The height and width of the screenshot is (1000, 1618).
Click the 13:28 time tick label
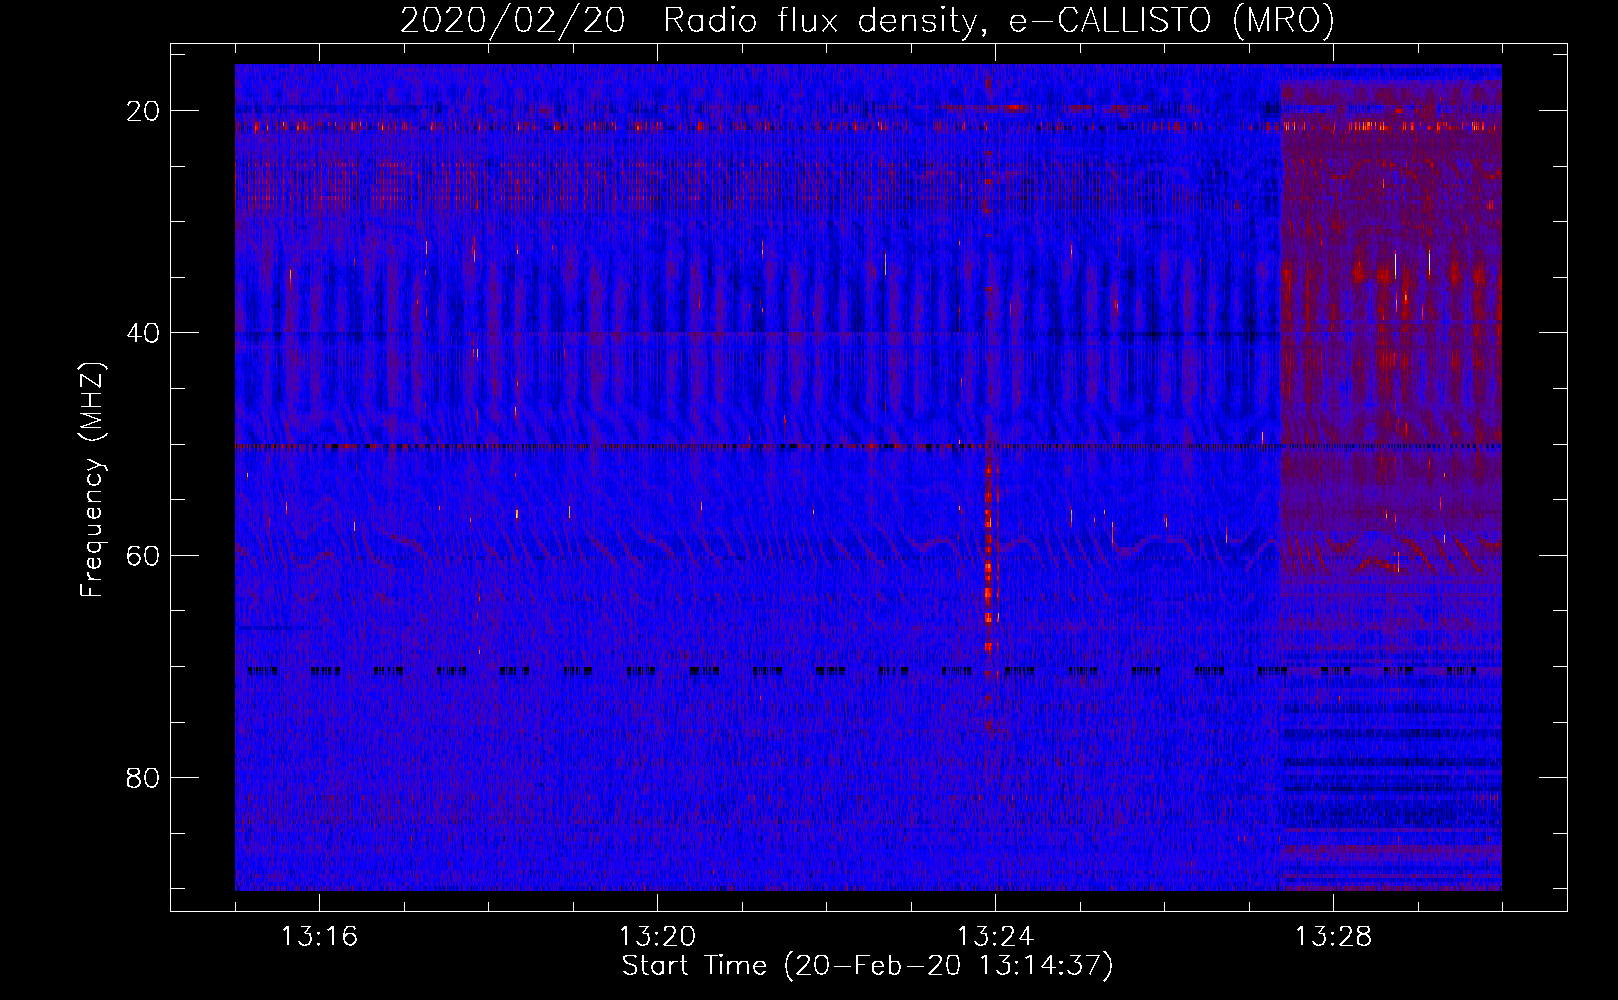(x=1333, y=937)
